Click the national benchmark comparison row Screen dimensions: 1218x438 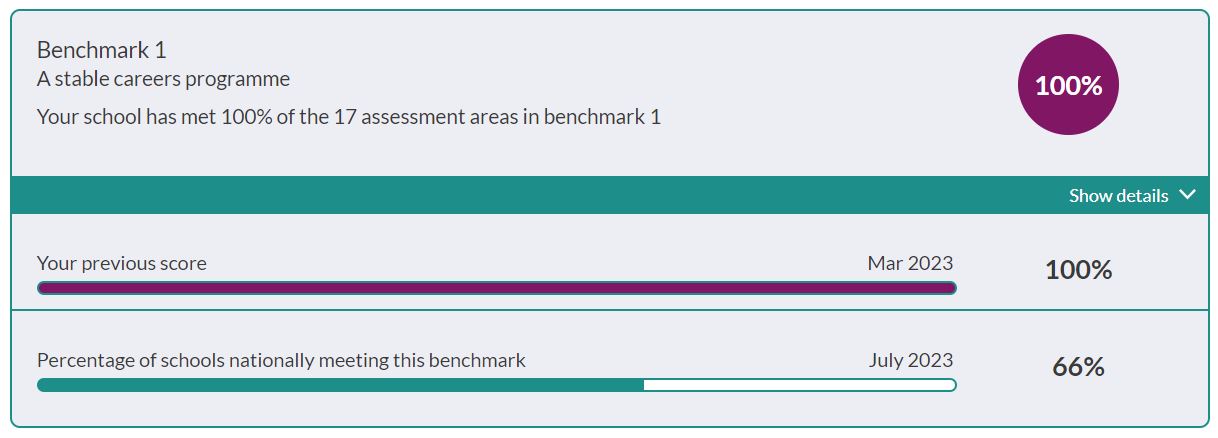click(609, 368)
